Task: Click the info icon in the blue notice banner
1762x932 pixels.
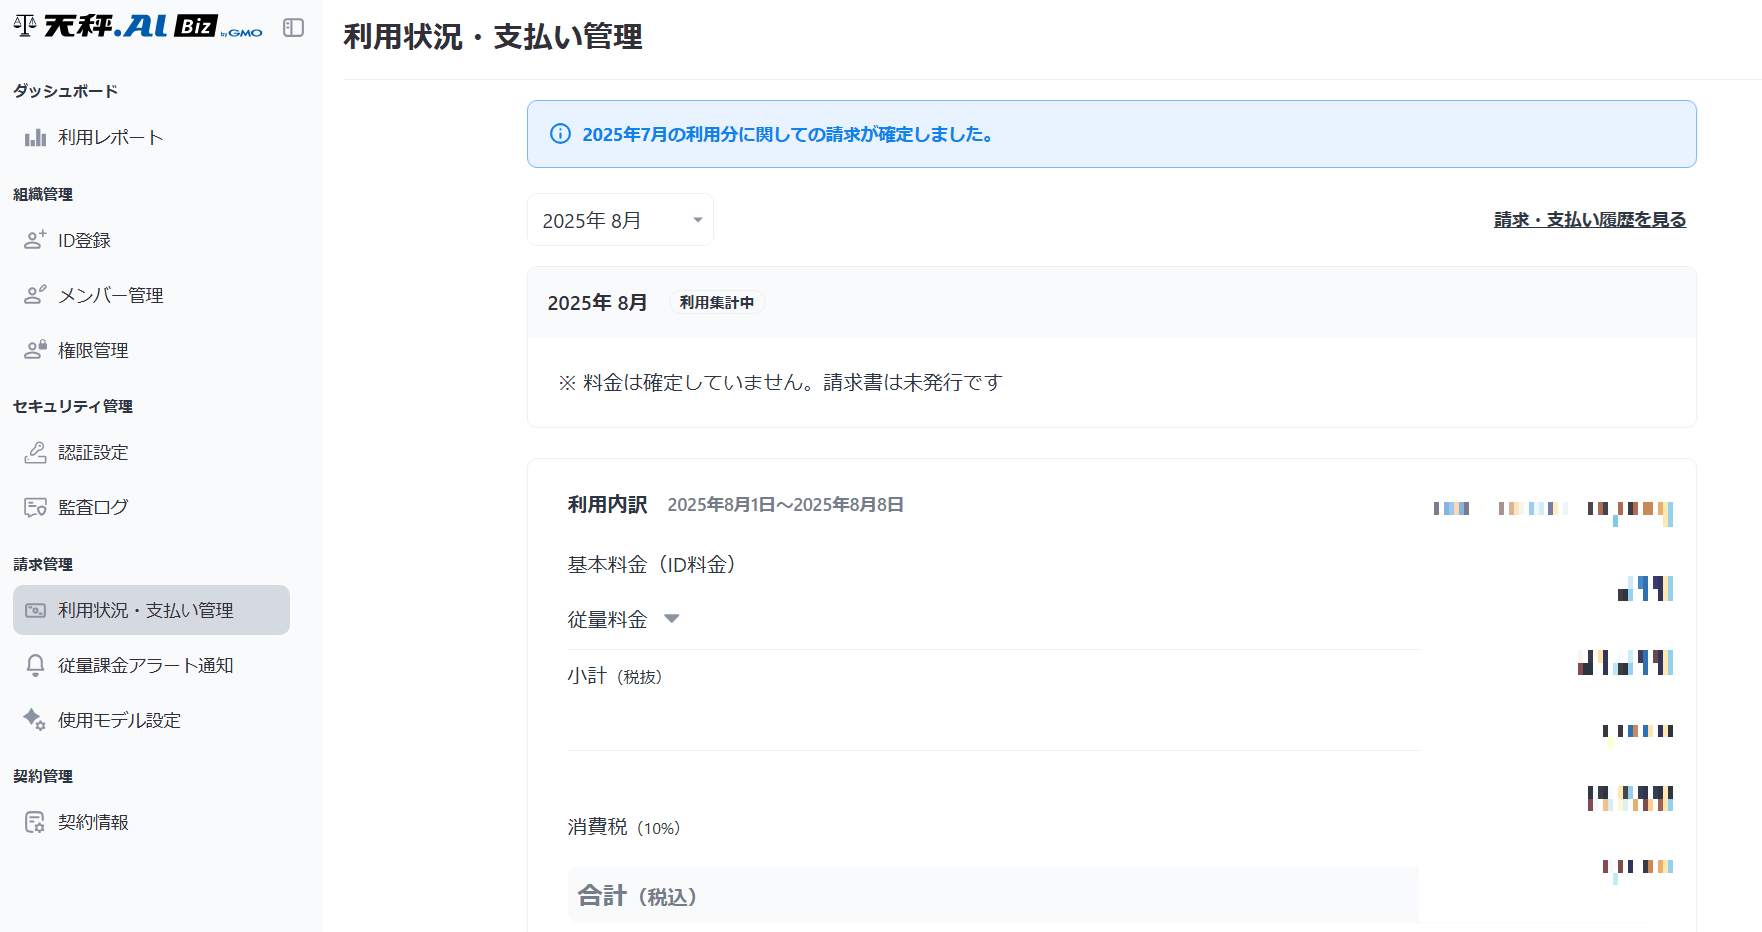Action: 560,134
